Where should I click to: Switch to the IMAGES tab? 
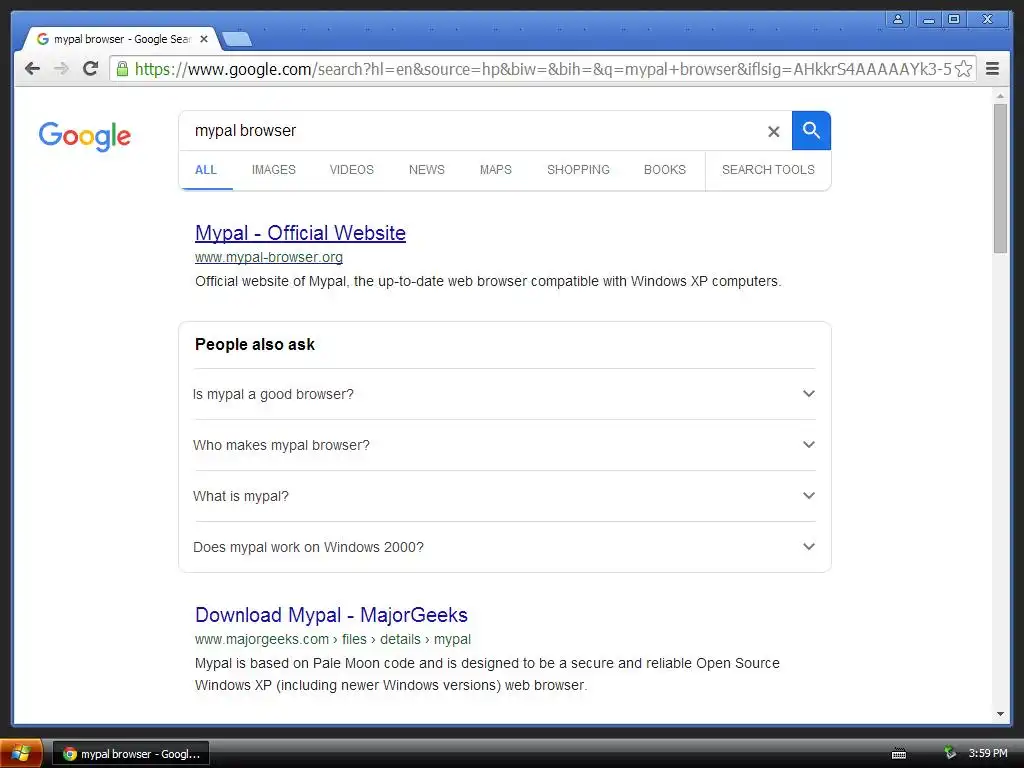(274, 170)
